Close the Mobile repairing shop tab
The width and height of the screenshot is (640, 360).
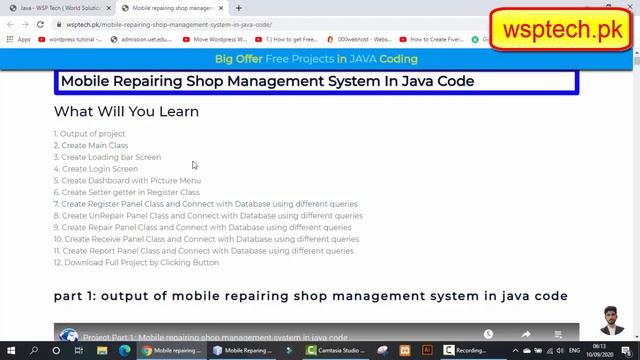coord(221,8)
